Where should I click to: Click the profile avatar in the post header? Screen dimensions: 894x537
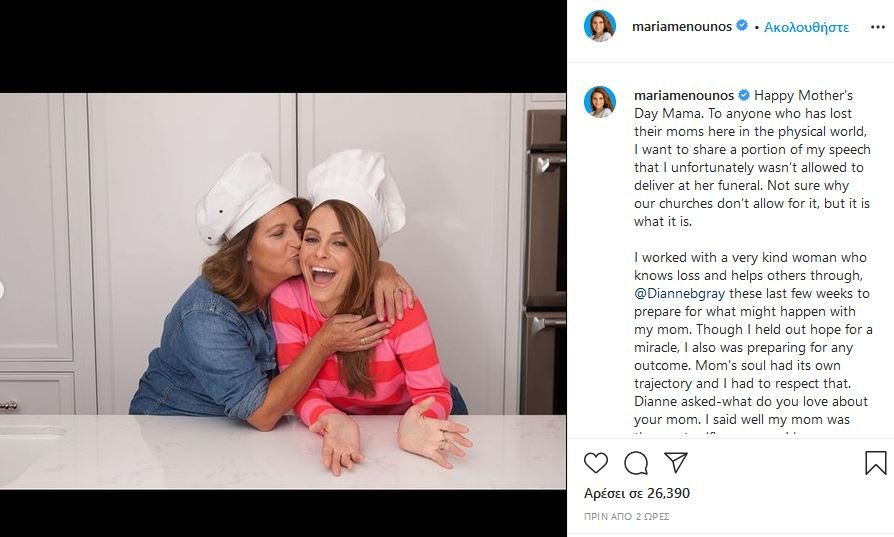600,27
